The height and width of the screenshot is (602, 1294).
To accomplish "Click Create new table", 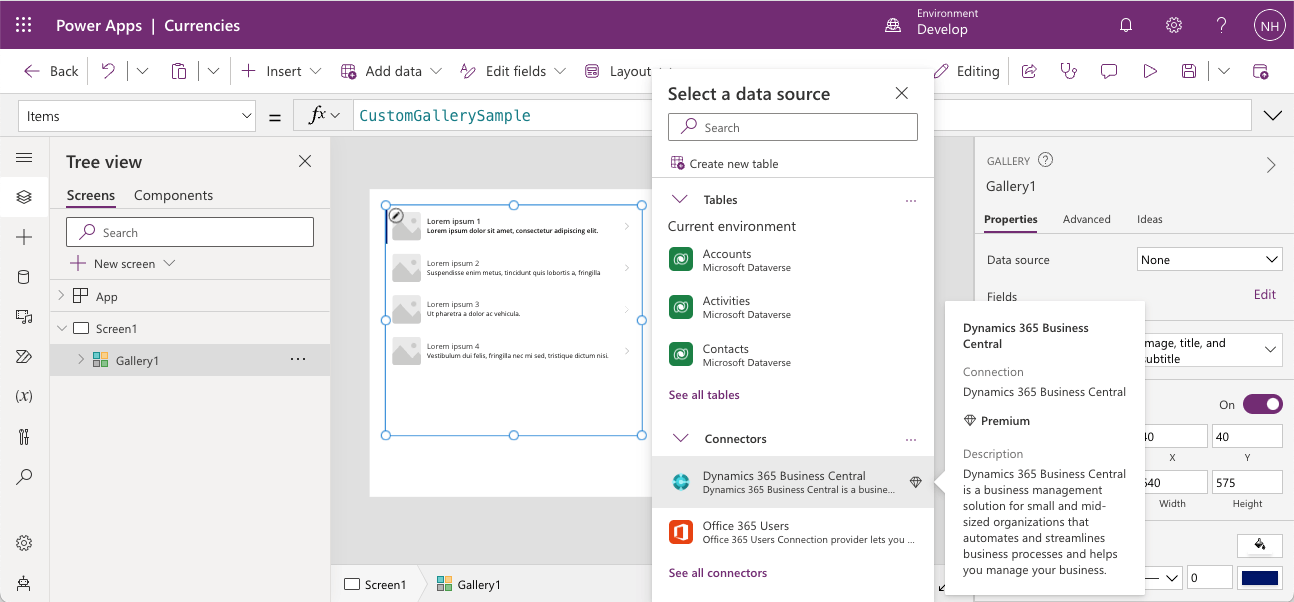I will click(733, 164).
